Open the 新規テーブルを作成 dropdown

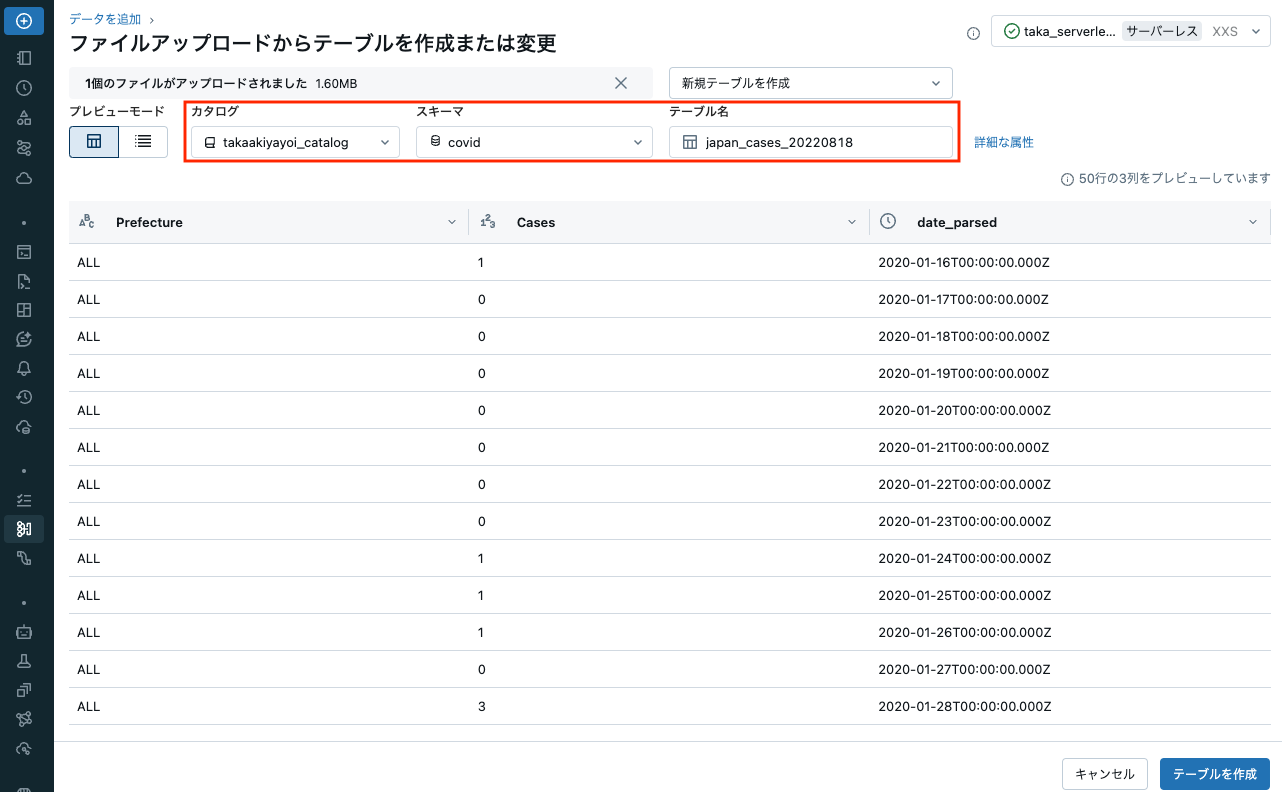[808, 82]
